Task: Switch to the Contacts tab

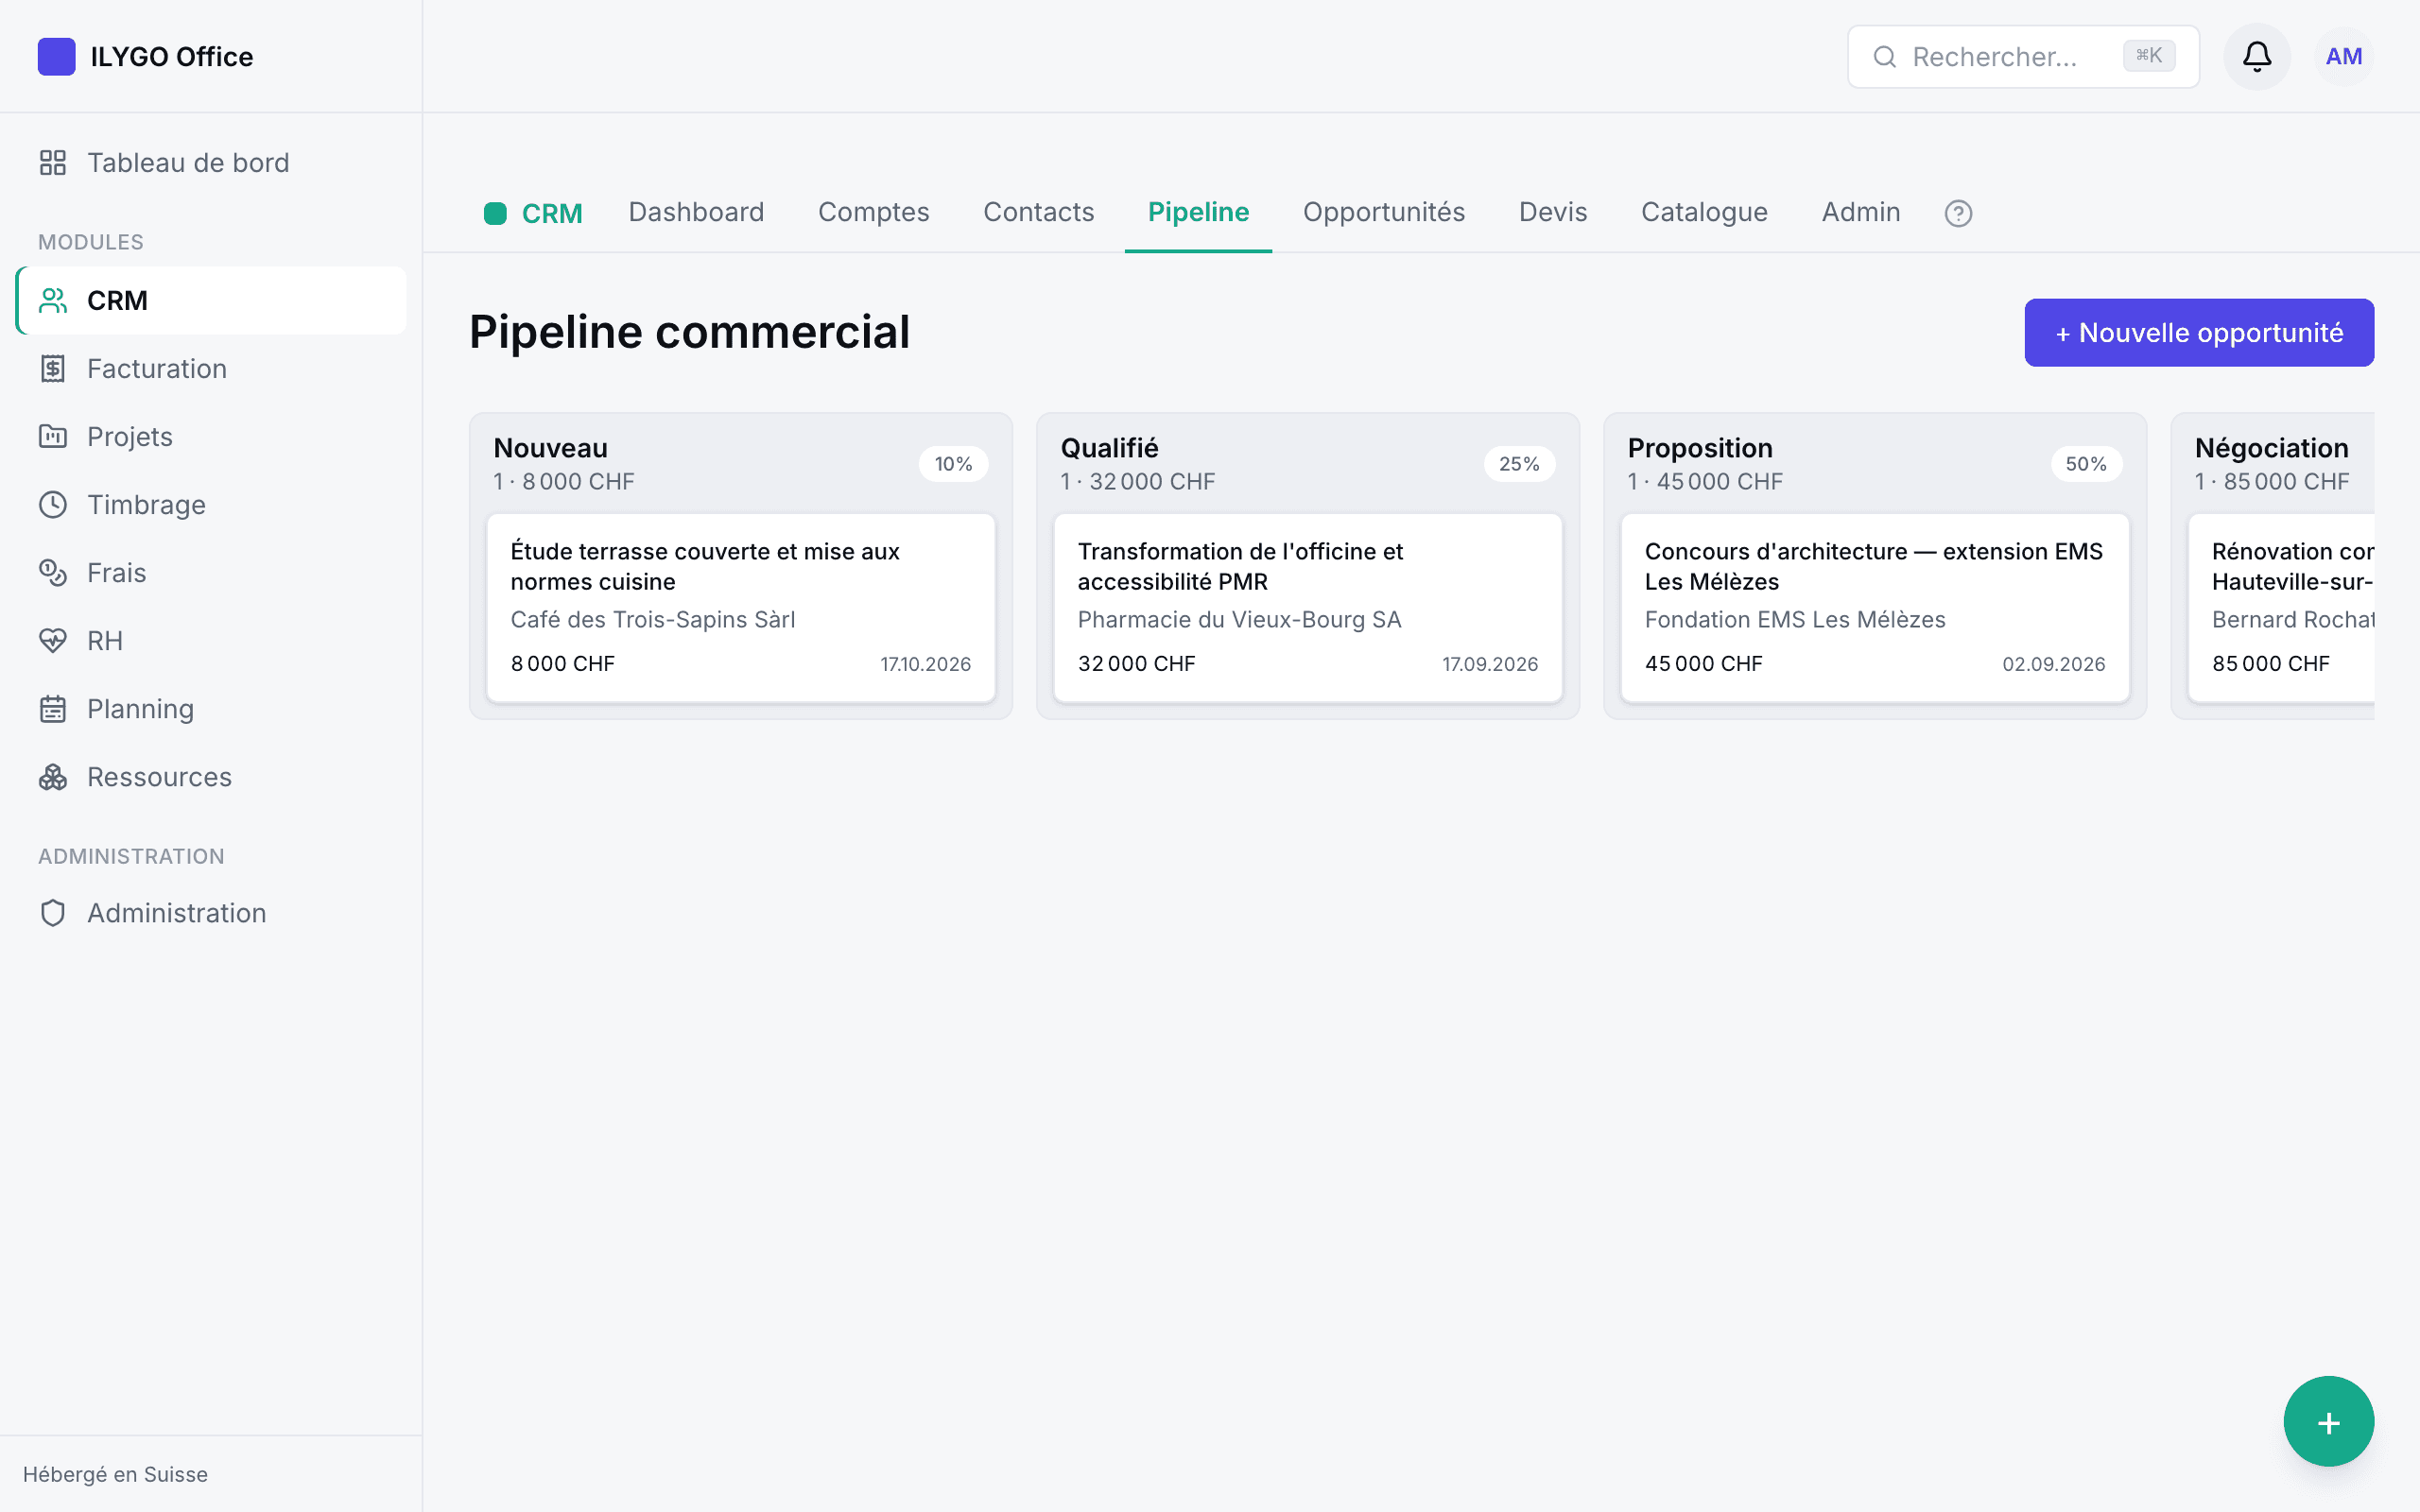Action: click(x=1038, y=212)
